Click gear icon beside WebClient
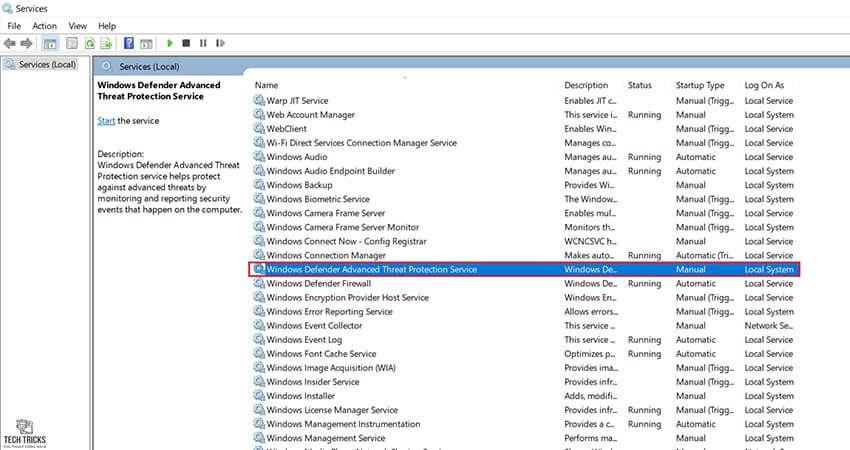 (x=259, y=128)
